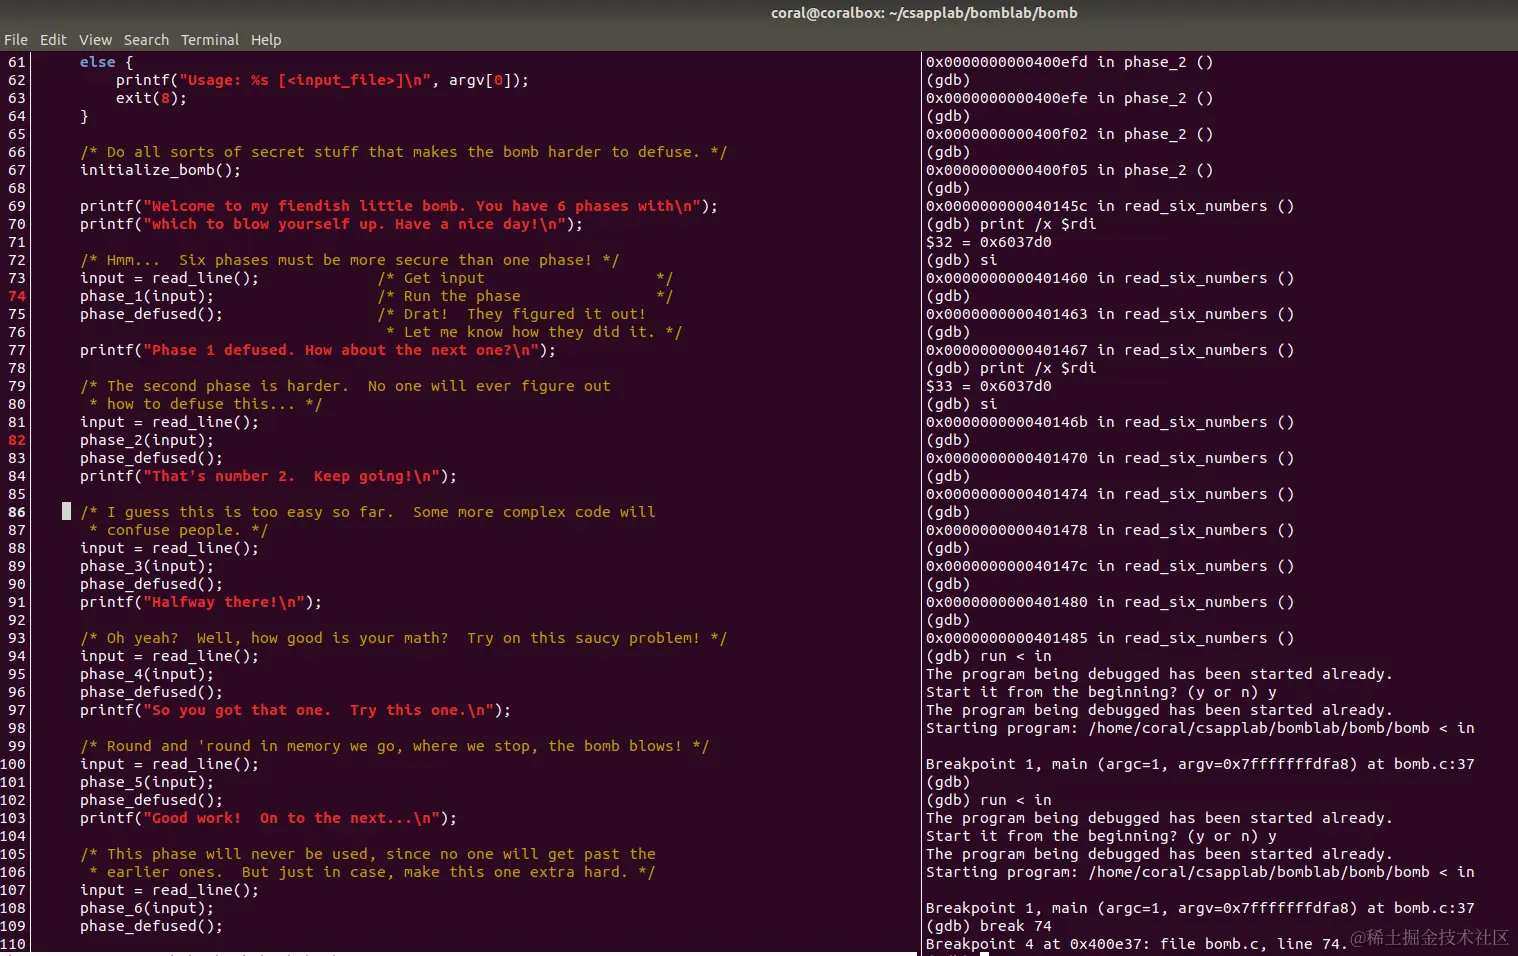Click the 'Hmm... Six phases must be' comment
This screenshot has width=1518, height=956.
[349, 260]
